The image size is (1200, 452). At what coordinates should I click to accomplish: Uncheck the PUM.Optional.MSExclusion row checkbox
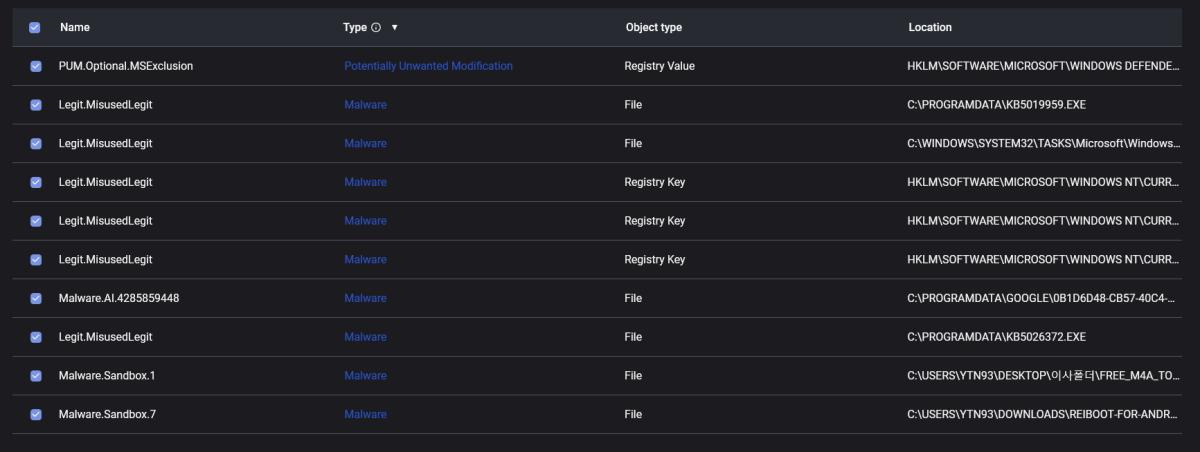(36, 66)
